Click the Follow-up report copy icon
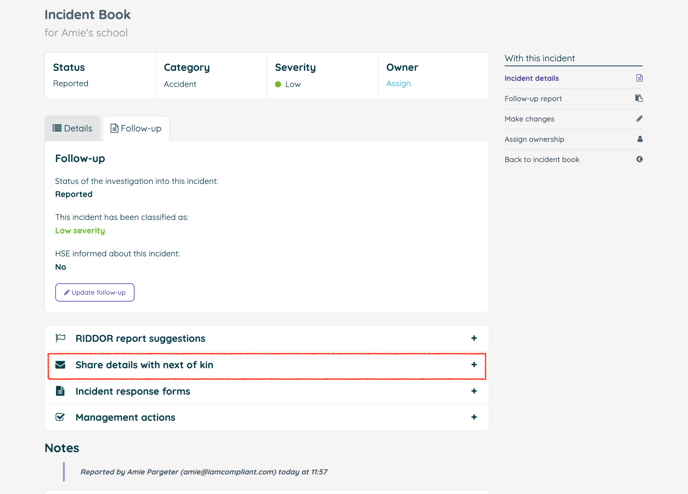Viewport: 688px width, 494px height. (639, 99)
